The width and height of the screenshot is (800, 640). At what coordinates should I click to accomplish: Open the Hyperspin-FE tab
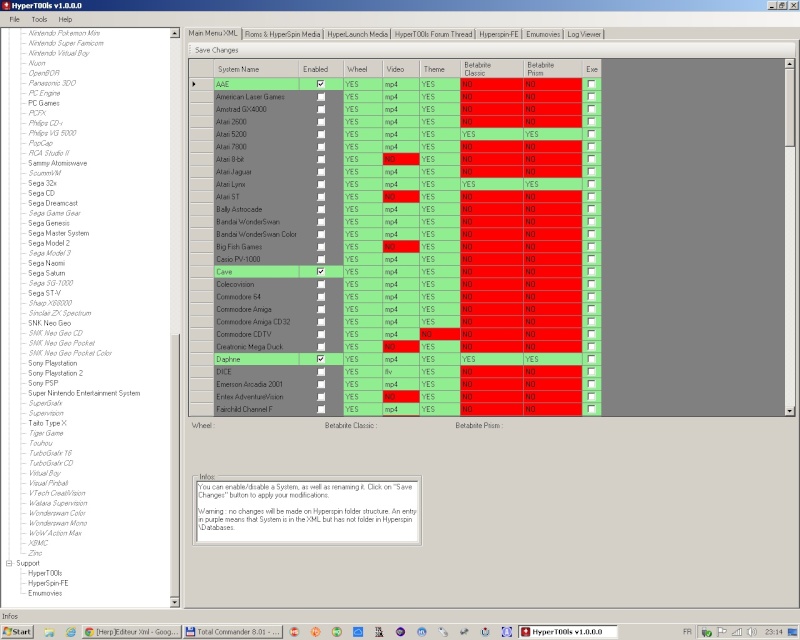pos(499,34)
